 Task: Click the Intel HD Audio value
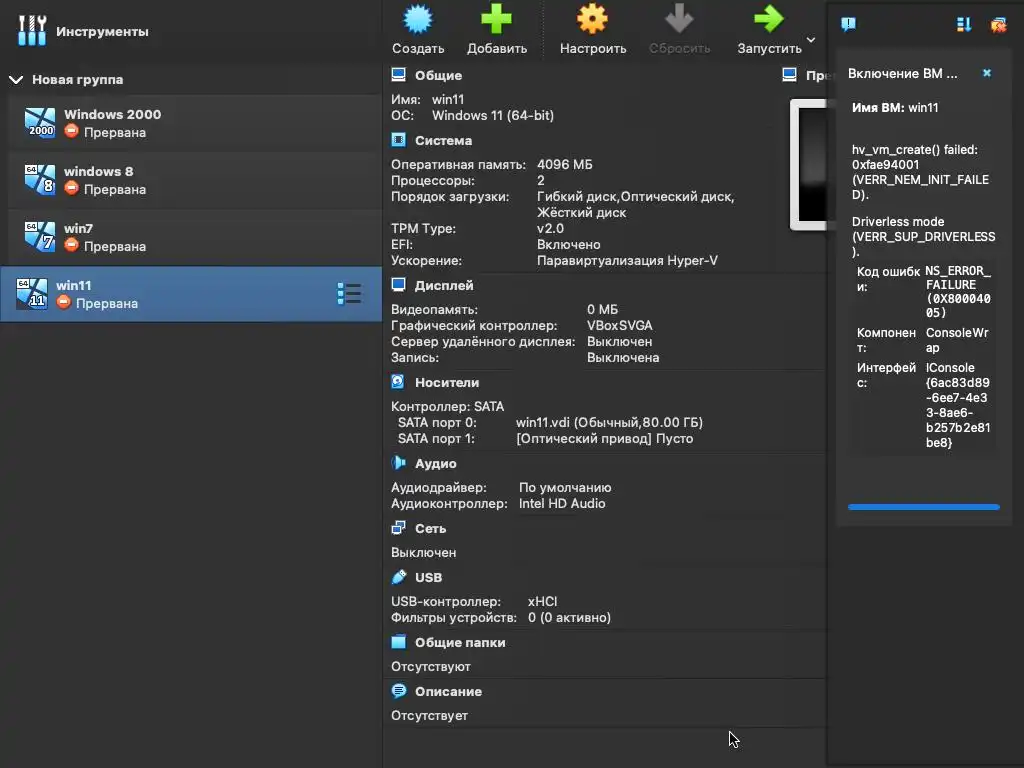click(x=562, y=504)
